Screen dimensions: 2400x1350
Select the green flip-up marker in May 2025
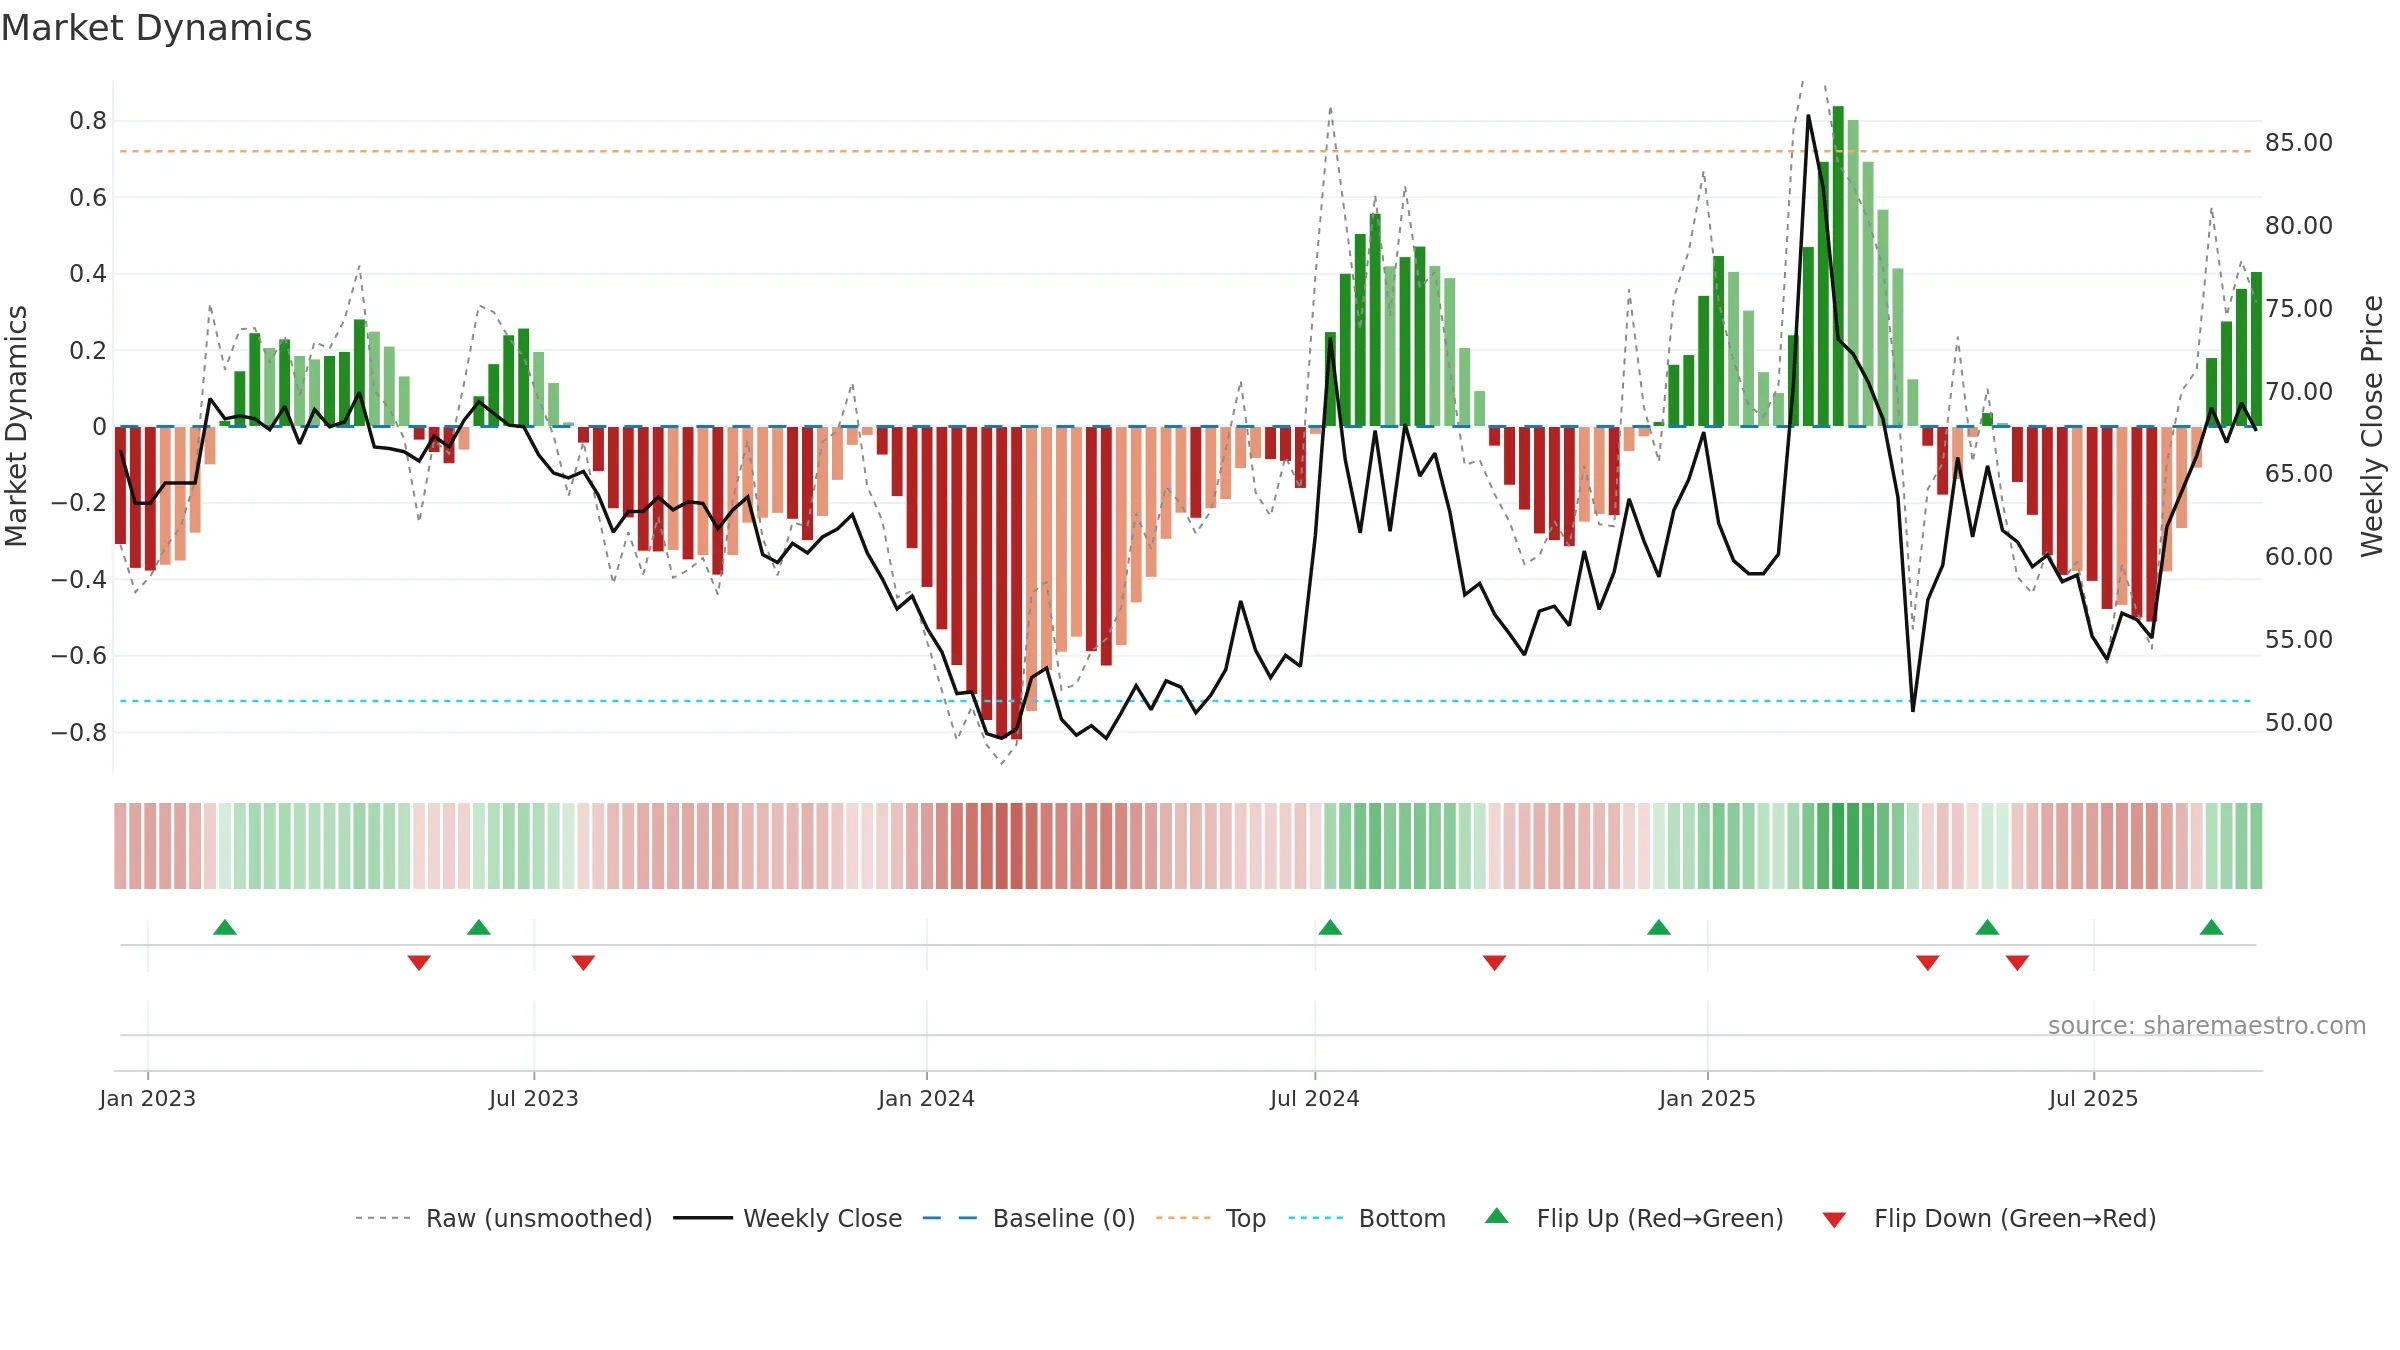(x=1987, y=927)
